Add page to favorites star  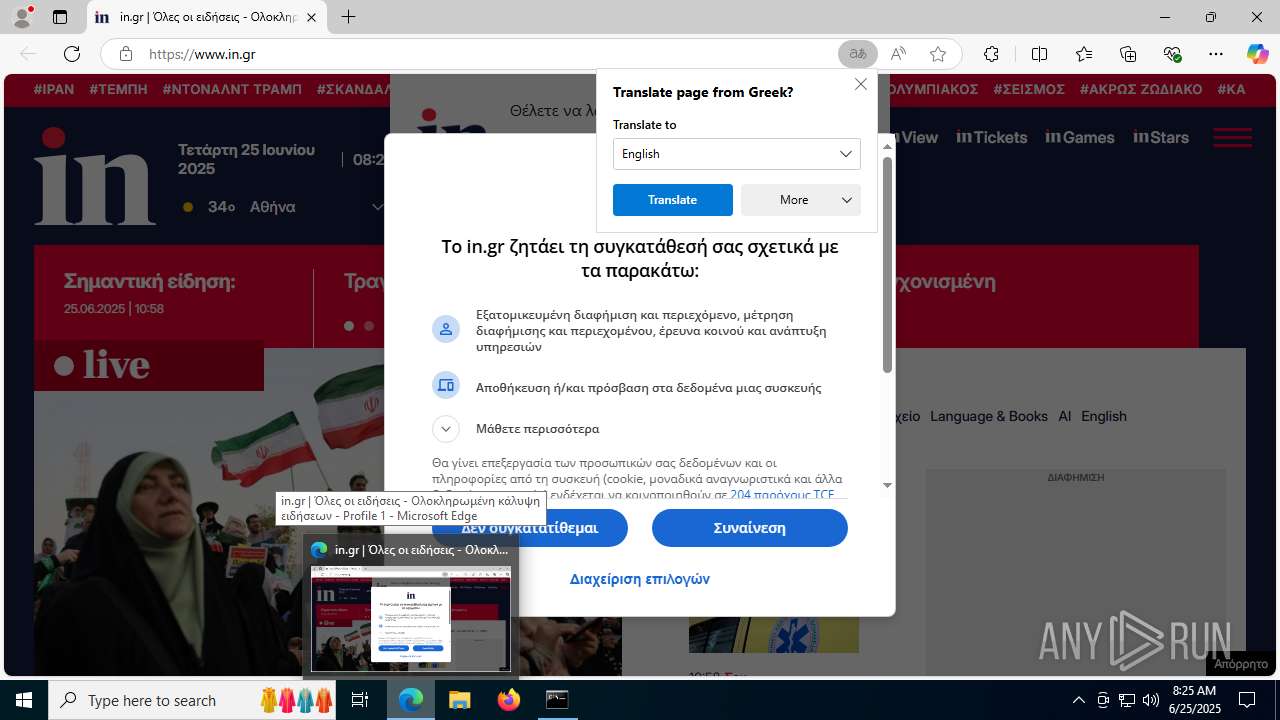tap(937, 54)
